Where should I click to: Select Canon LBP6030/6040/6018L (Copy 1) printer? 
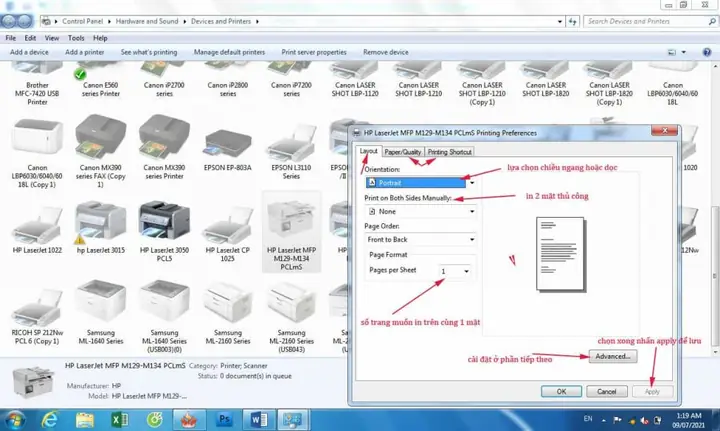tap(37, 151)
